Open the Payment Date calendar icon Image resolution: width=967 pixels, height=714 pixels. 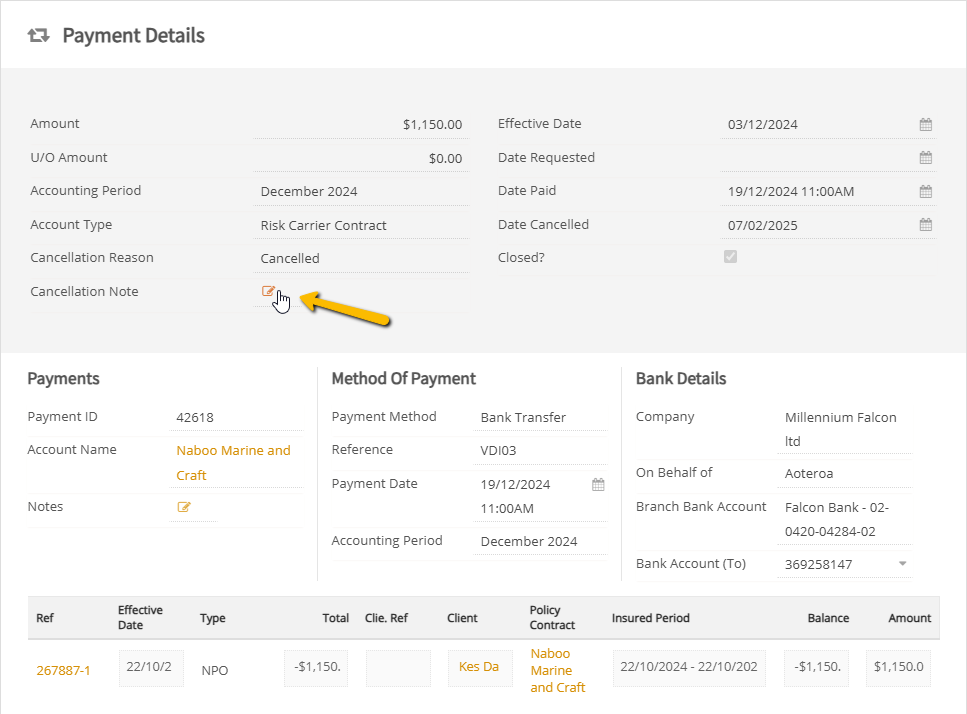598,485
